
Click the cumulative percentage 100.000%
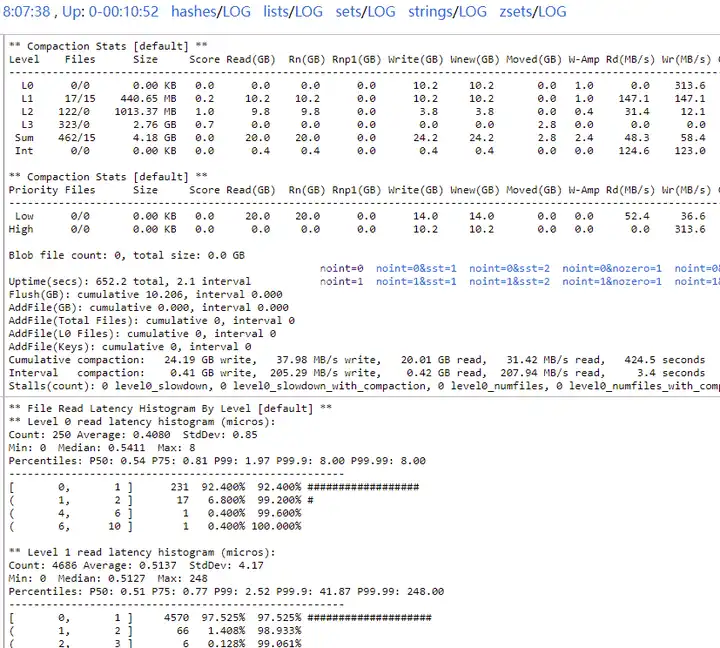276,526
